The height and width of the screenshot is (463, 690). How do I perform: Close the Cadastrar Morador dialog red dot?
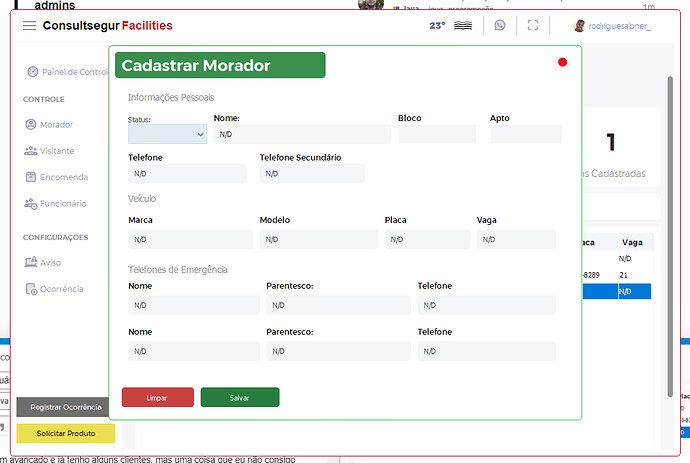(x=562, y=62)
